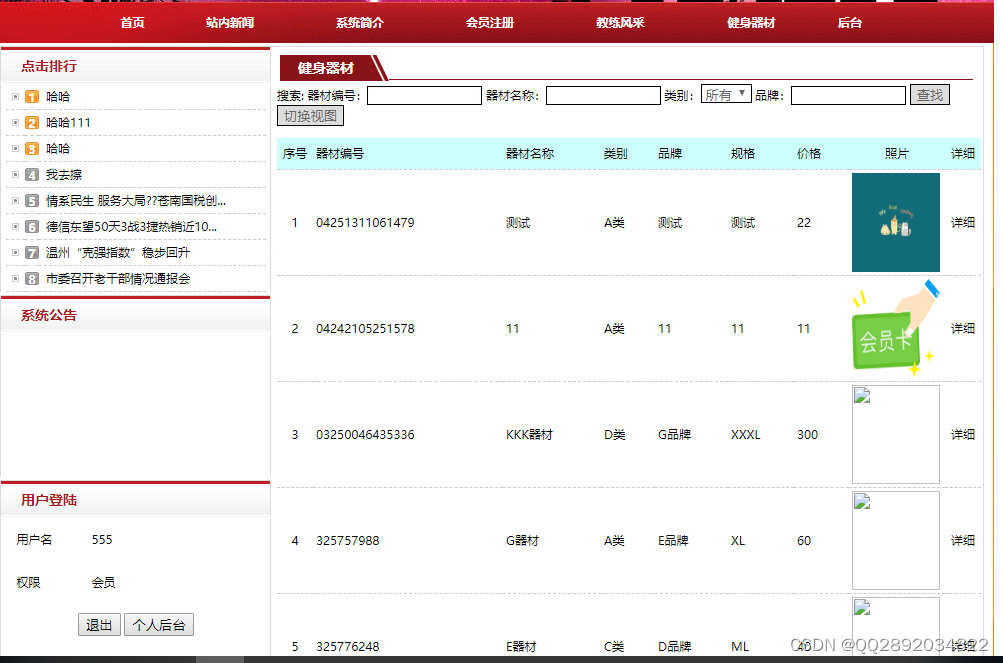The height and width of the screenshot is (663, 1003).
Task: Click the rank 2 badge beside 哈哈111
Action: [30, 122]
